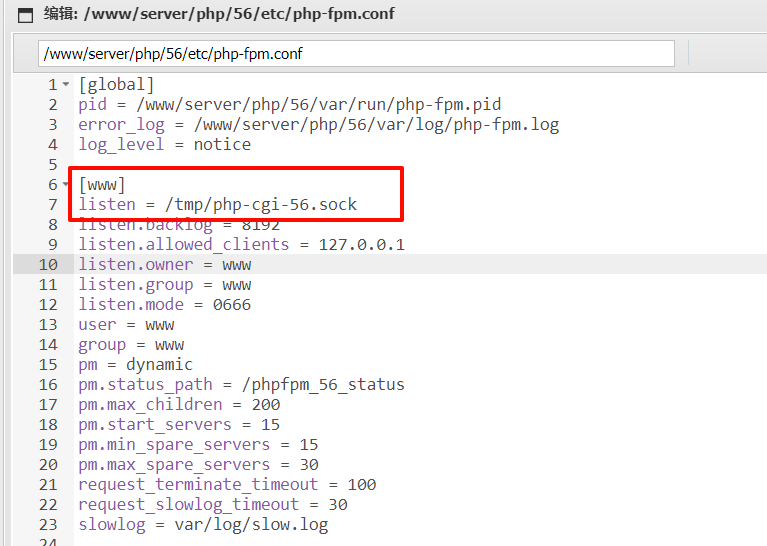Screen dimensions: 767x546
Task: Collapse the [global] section fold arrow
Action: pyautogui.click(x=66, y=85)
